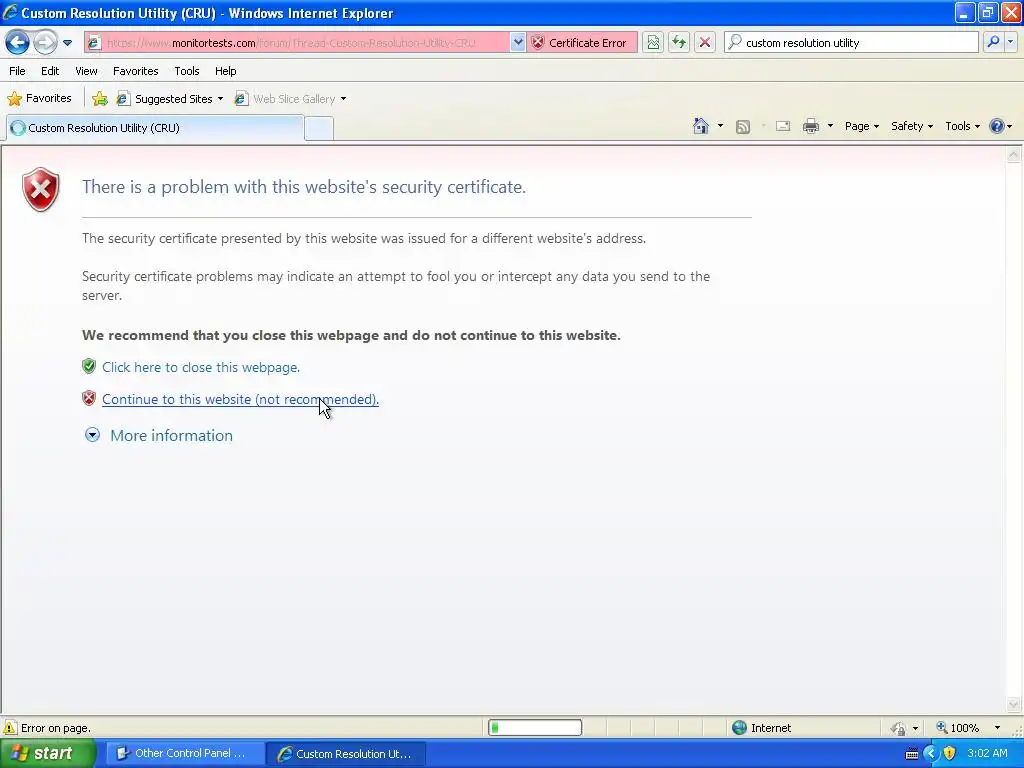Click the Internet Explorer title bar icon
This screenshot has height=768, width=1024.
10,12
